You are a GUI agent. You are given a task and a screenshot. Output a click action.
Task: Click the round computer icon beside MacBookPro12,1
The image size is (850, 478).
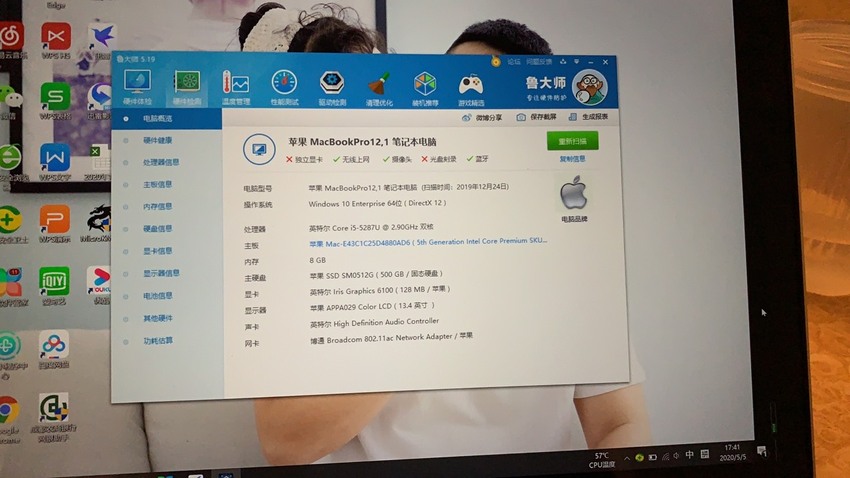[x=259, y=149]
